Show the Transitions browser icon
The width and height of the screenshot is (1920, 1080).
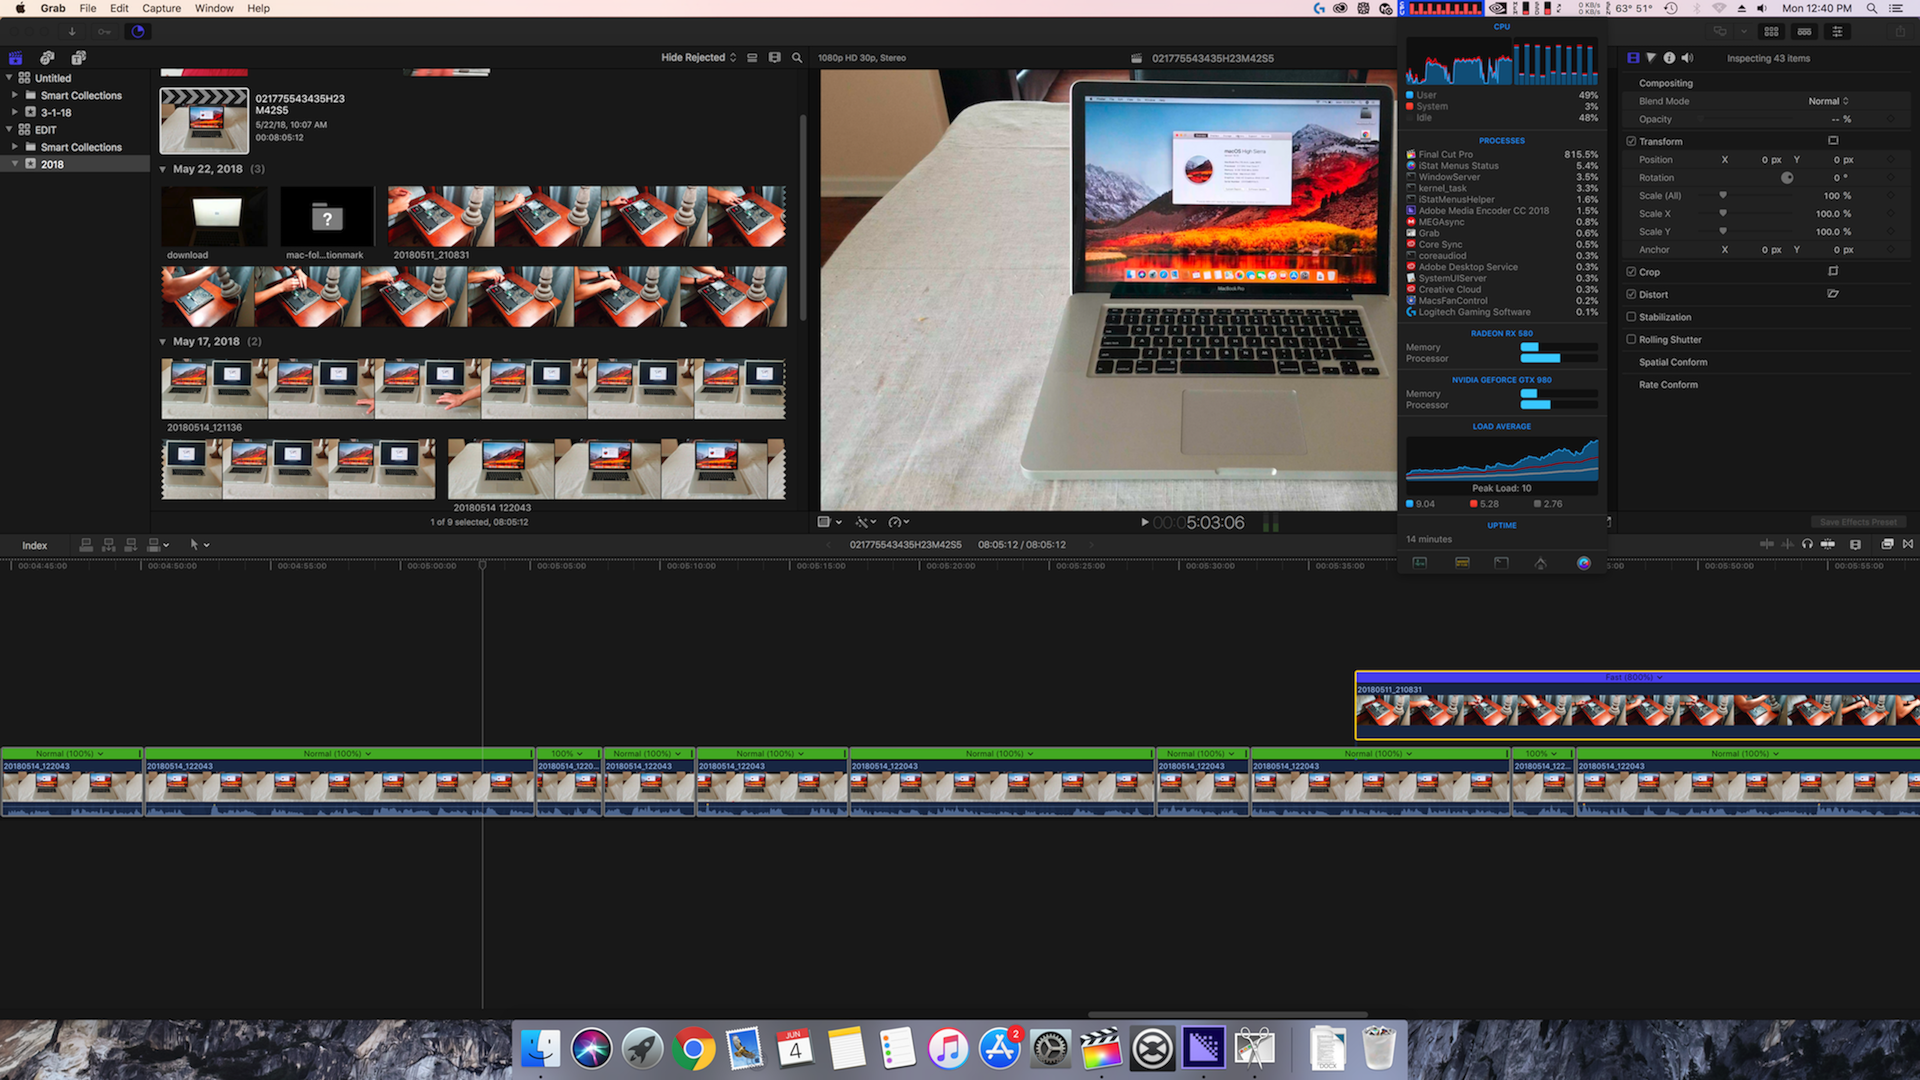[x=1908, y=544]
